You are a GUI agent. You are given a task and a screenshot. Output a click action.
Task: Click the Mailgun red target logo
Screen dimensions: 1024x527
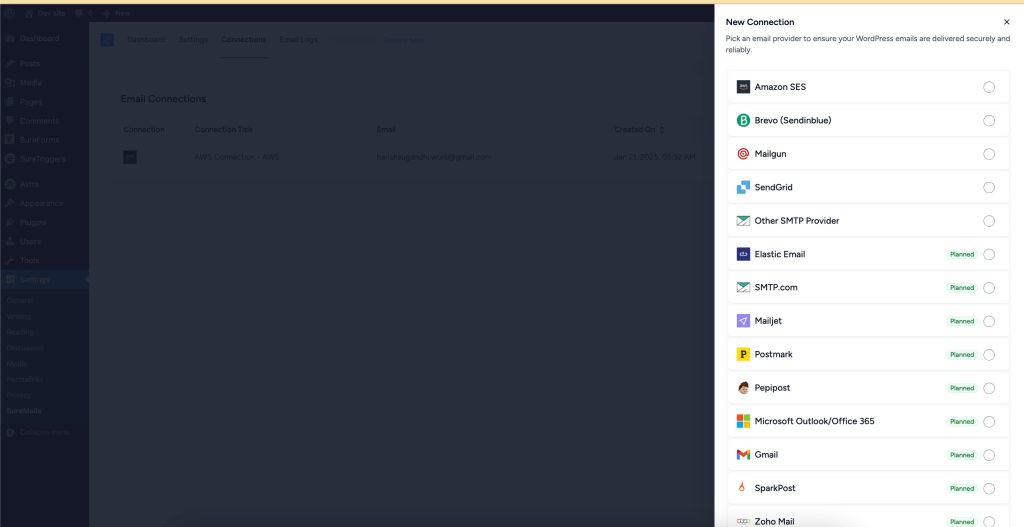click(x=743, y=154)
